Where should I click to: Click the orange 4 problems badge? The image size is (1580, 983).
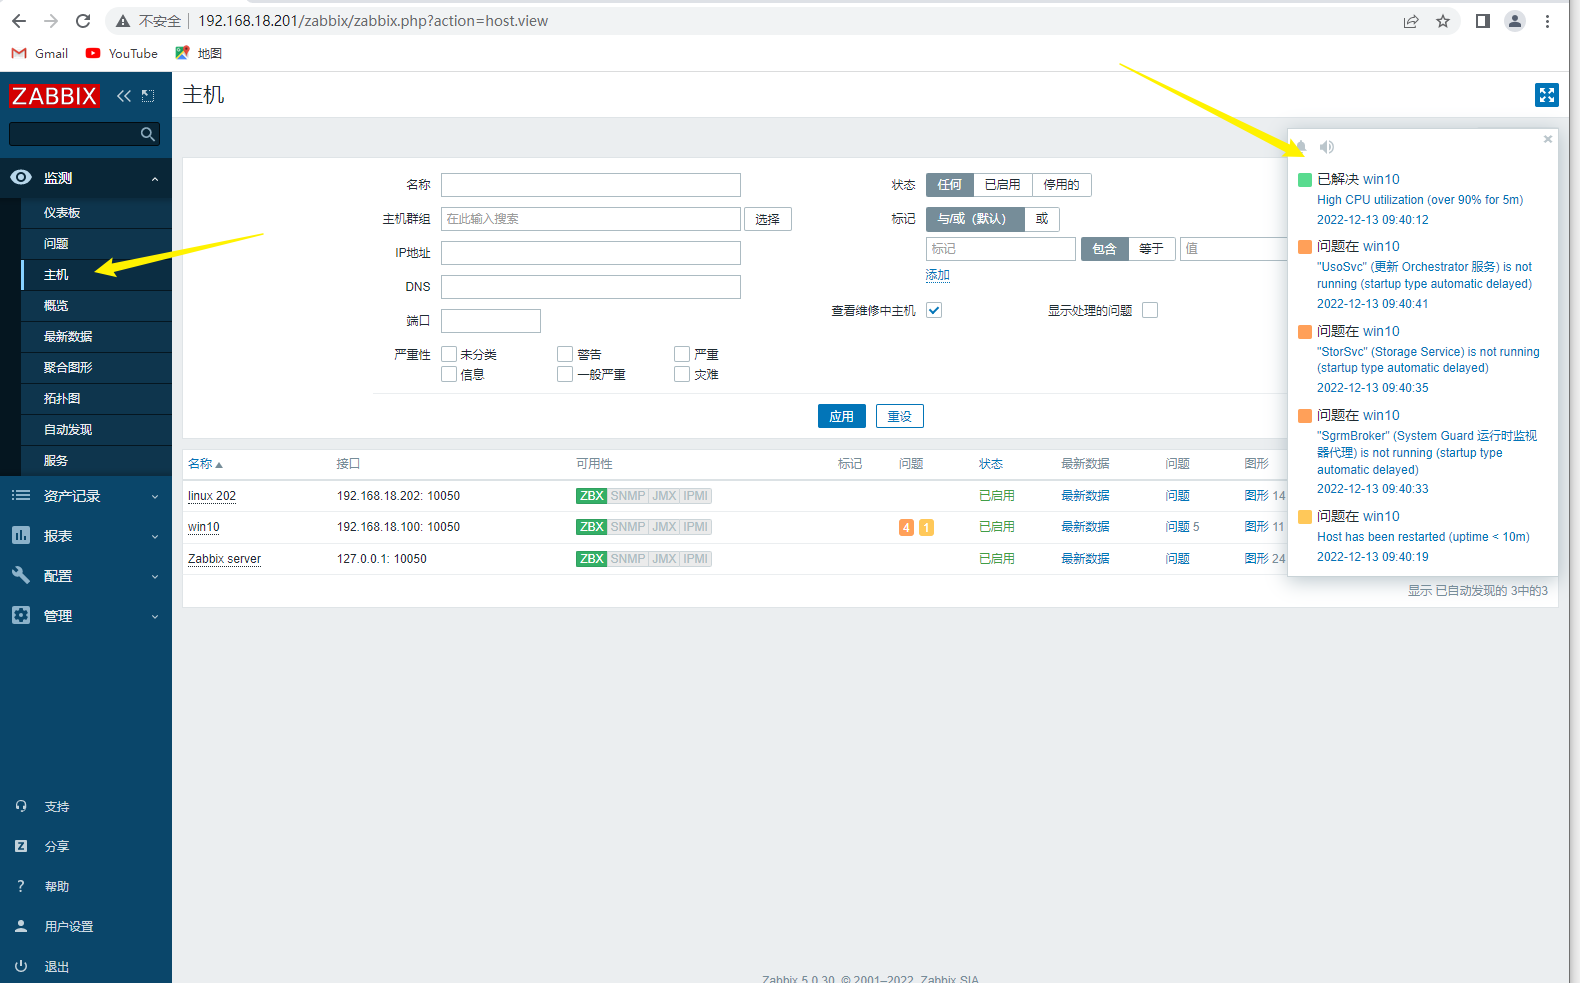906,527
